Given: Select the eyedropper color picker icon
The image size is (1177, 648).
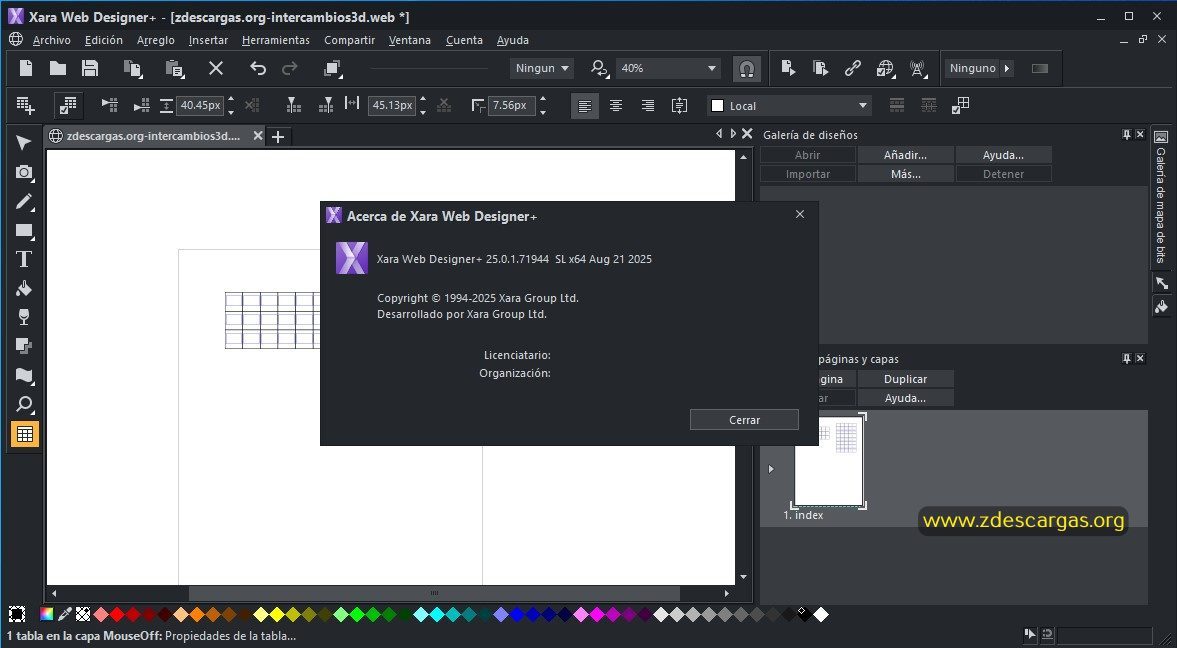Looking at the screenshot, I should 65,614.
